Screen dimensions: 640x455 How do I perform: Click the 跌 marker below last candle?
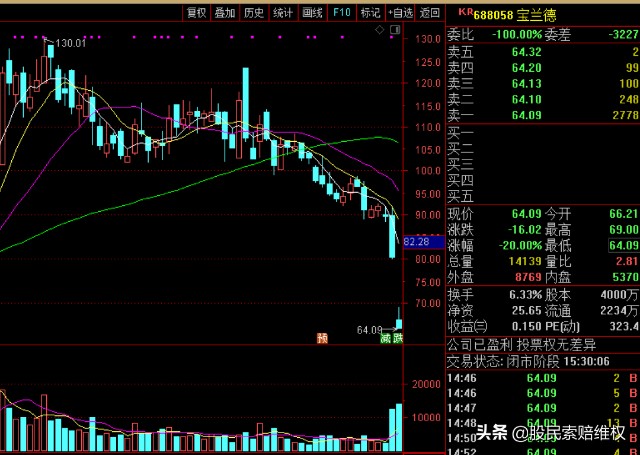click(398, 339)
